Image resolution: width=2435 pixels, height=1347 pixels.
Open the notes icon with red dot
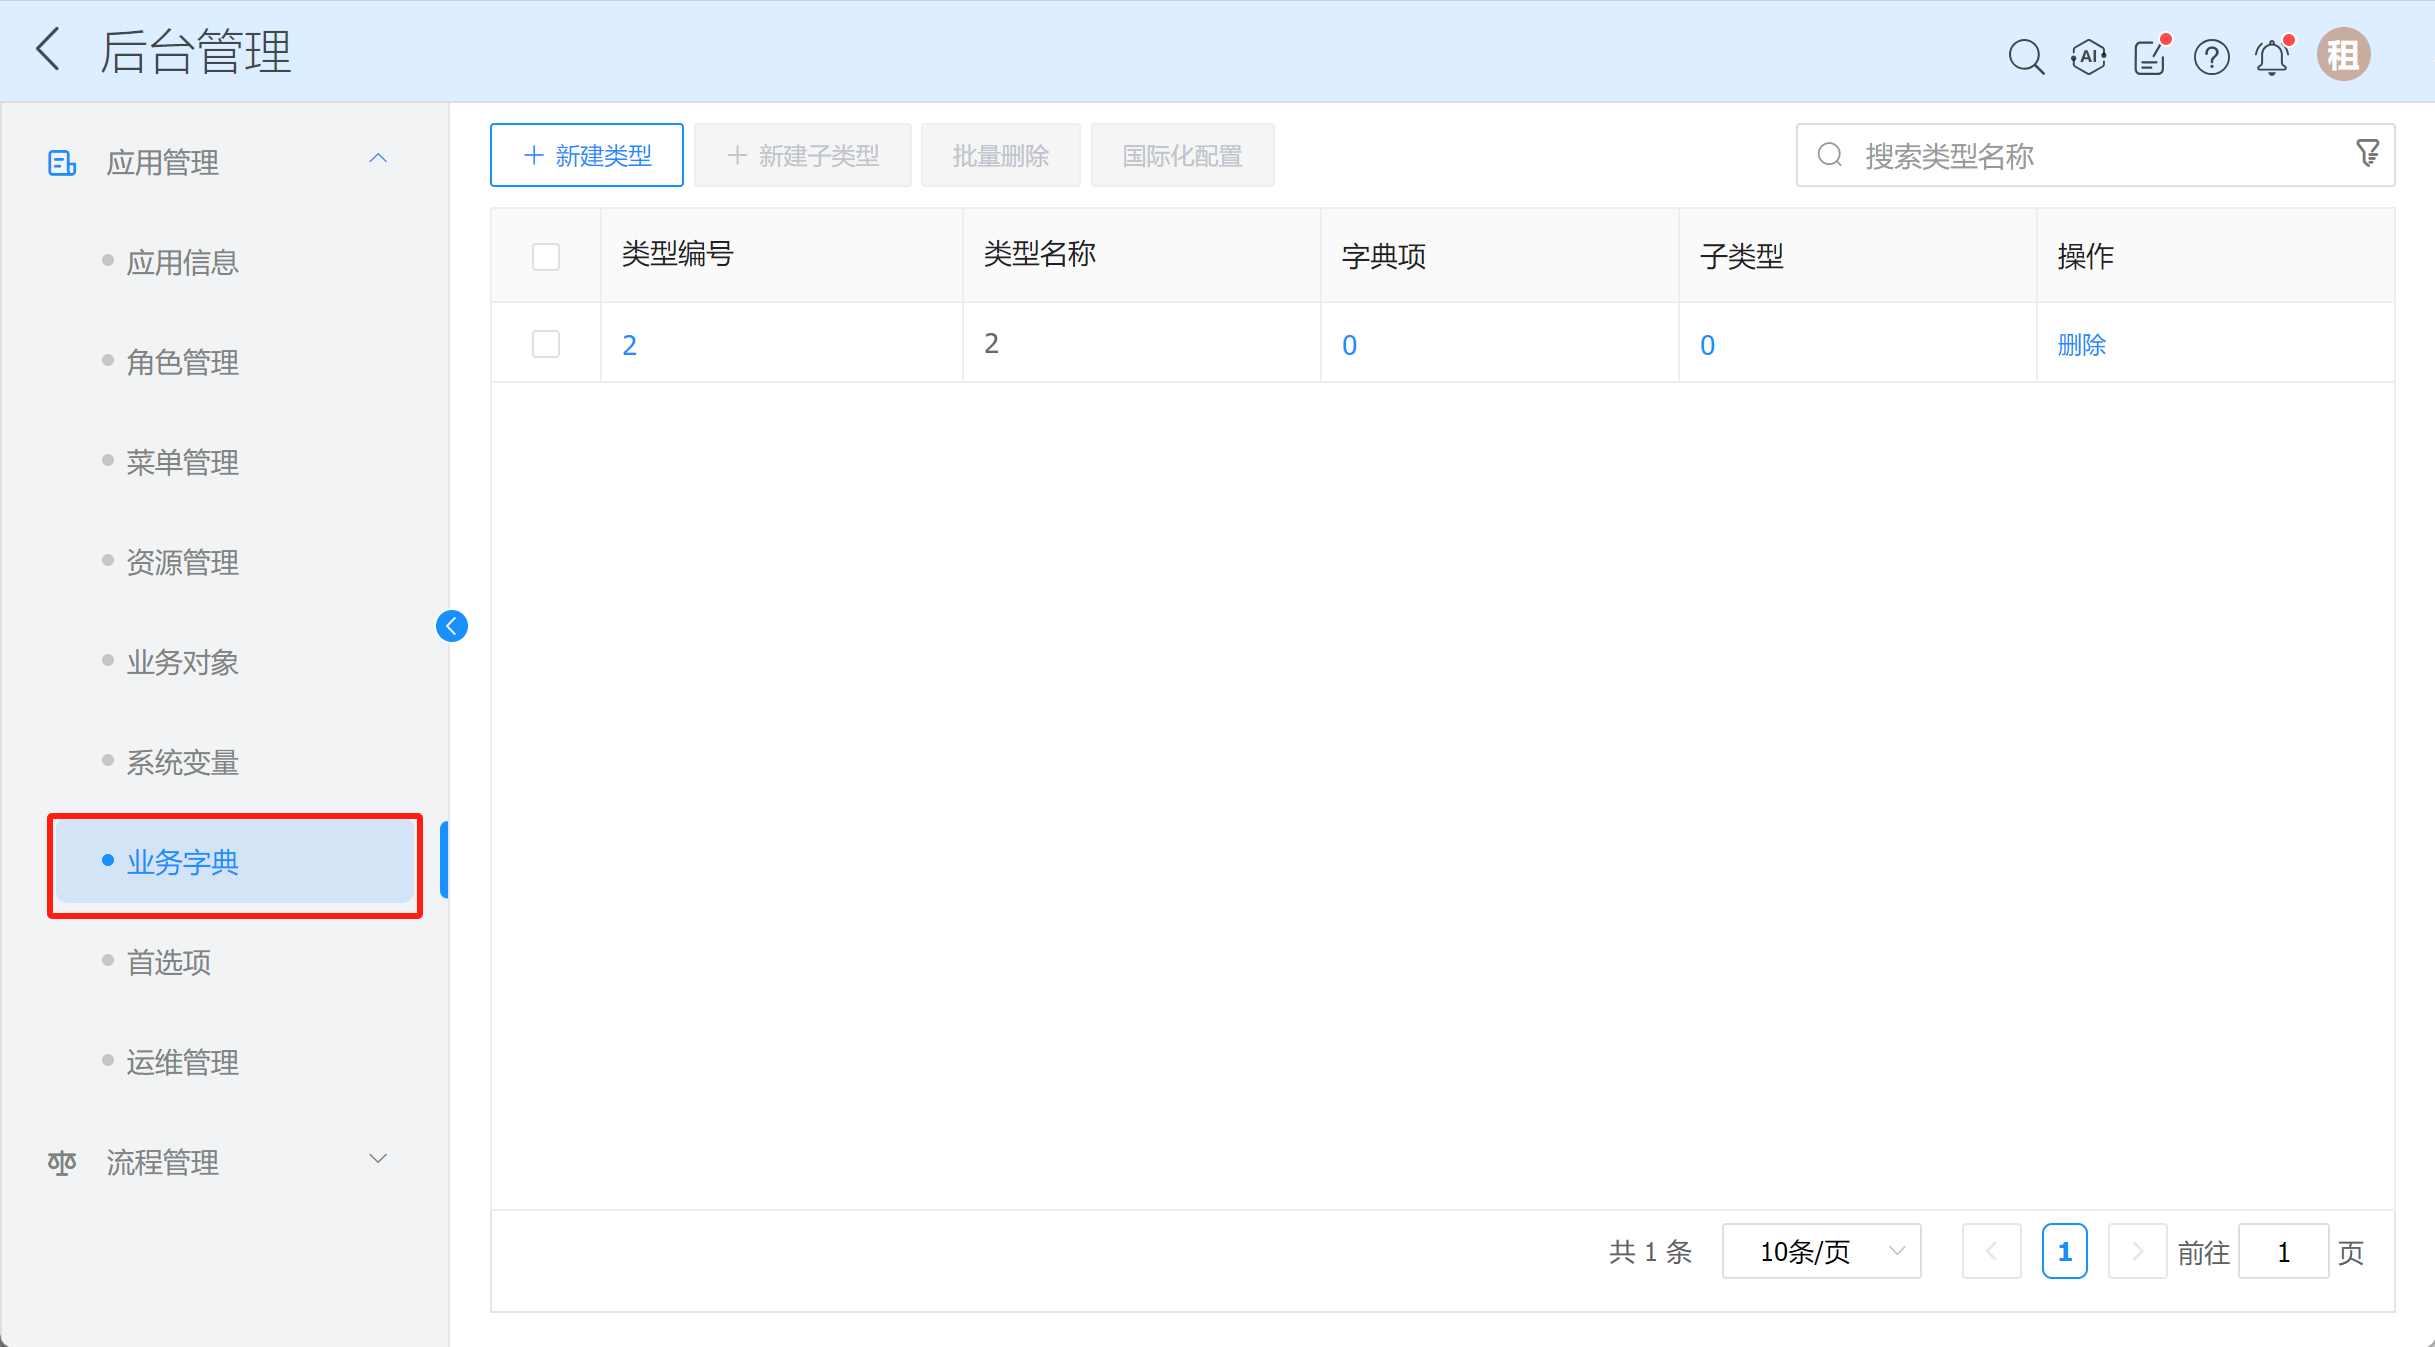point(2149,57)
